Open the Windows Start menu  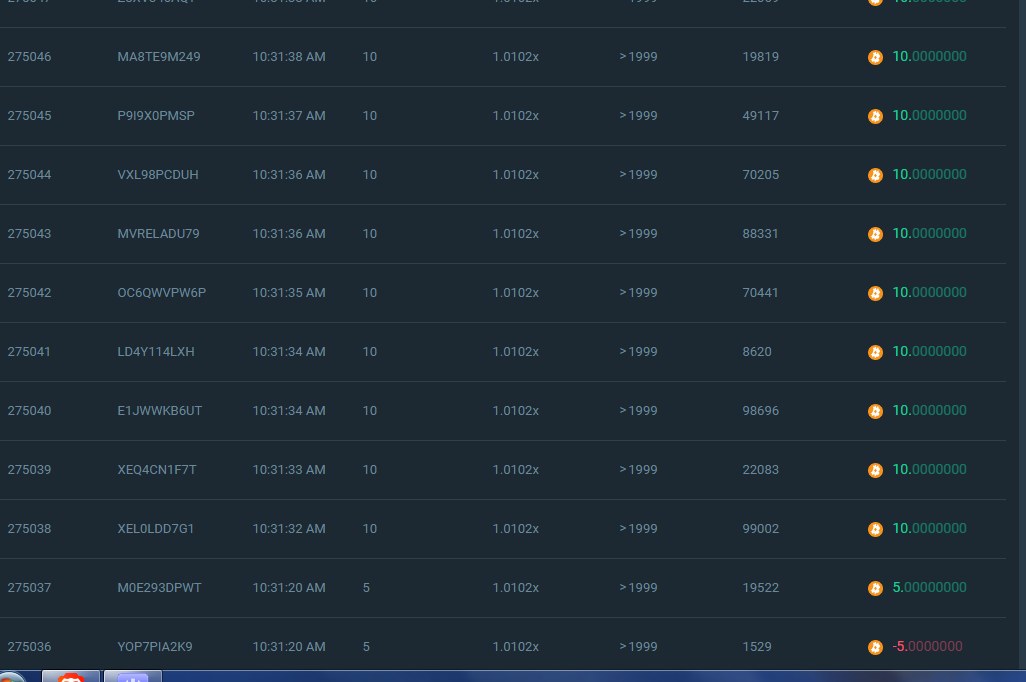point(12,678)
